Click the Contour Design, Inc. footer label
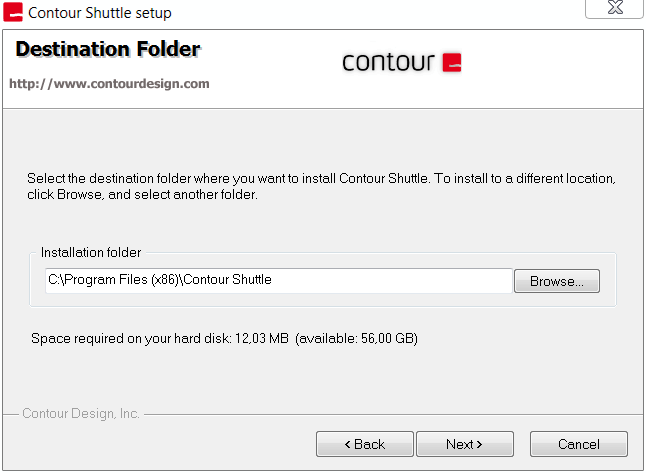Image resolution: width=646 pixels, height=473 pixels. coord(81,413)
